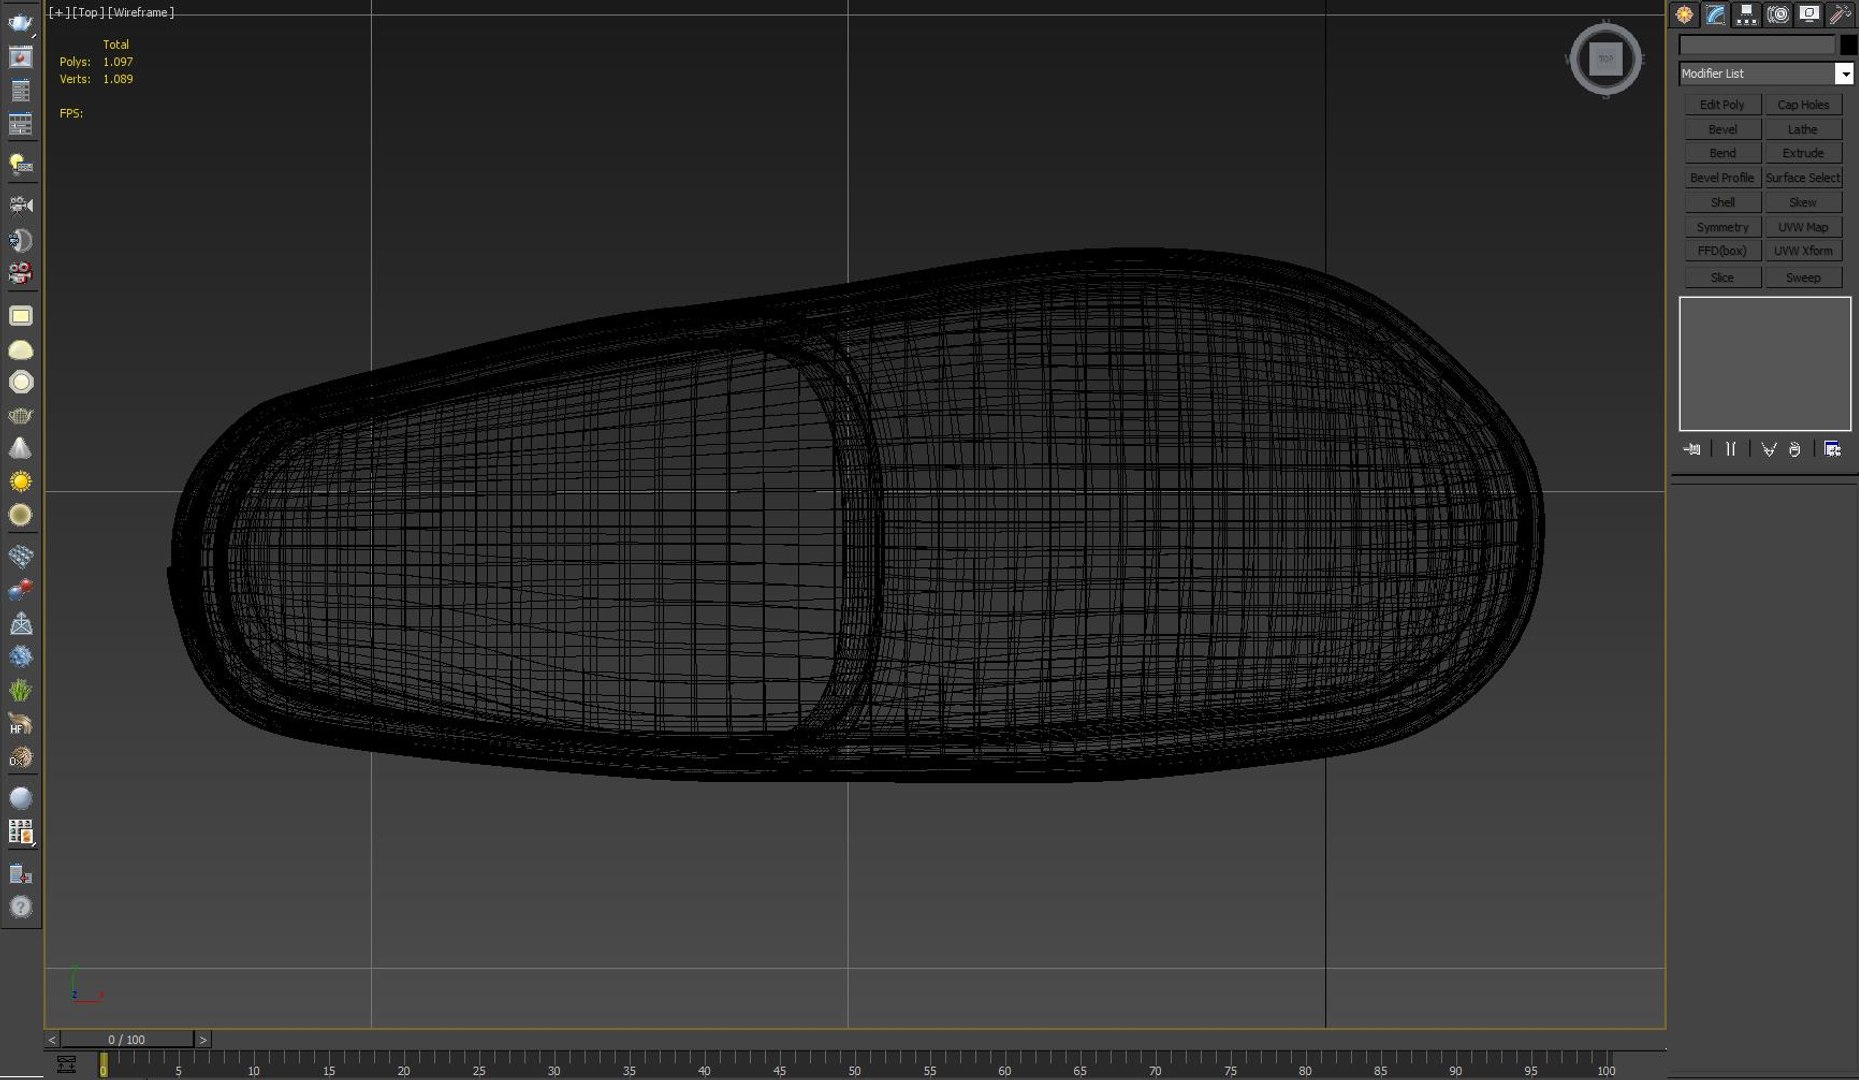Click the black object color swatch

[1848, 45]
